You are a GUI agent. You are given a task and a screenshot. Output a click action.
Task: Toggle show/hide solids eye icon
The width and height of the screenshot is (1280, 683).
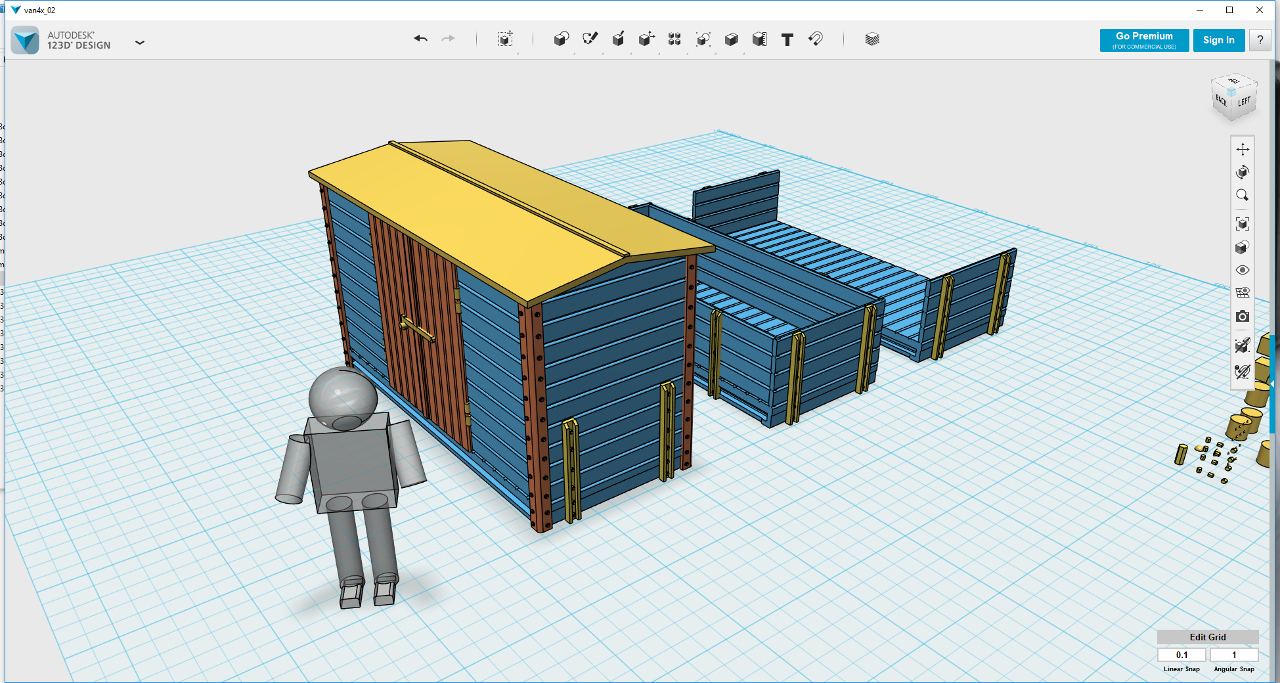pyautogui.click(x=1242, y=270)
